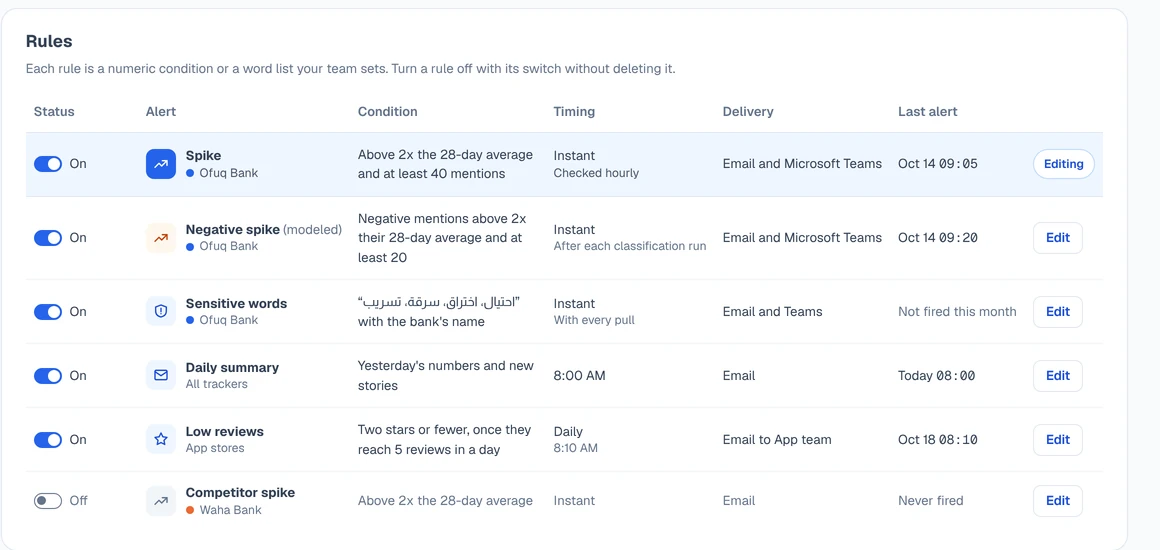The height and width of the screenshot is (550, 1160).
Task: Click 'Yesterday's numbers and new stories' condition
Action: click(446, 376)
